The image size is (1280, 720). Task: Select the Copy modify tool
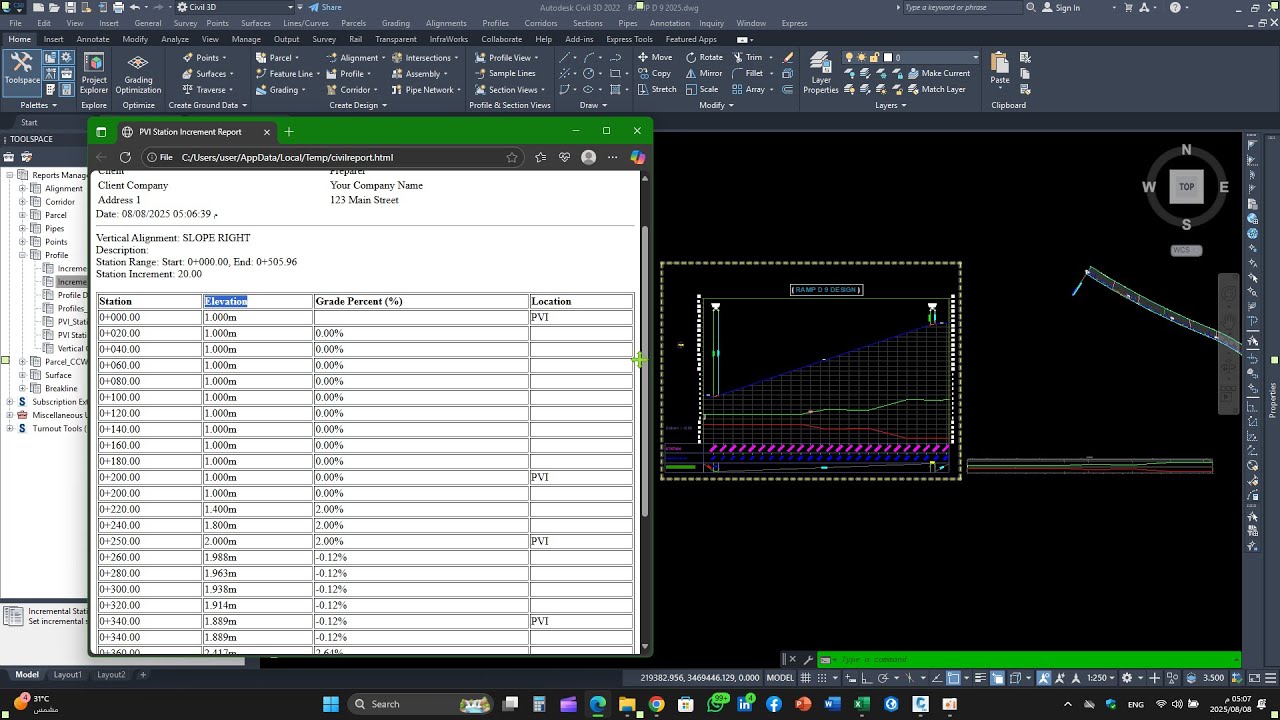pos(653,73)
